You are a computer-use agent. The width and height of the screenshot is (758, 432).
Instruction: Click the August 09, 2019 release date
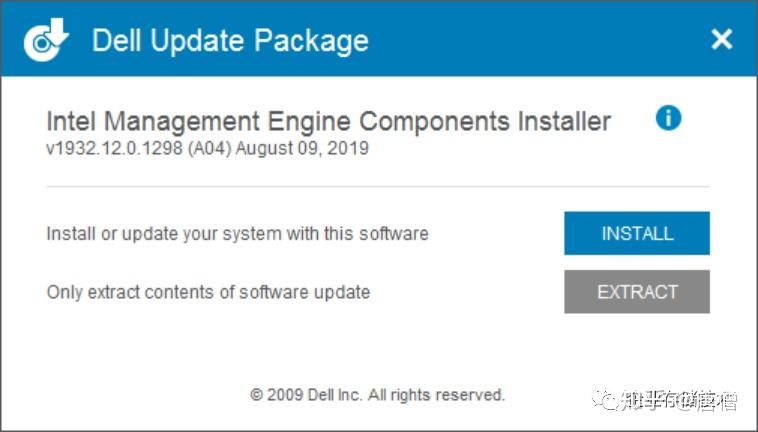[x=302, y=149]
